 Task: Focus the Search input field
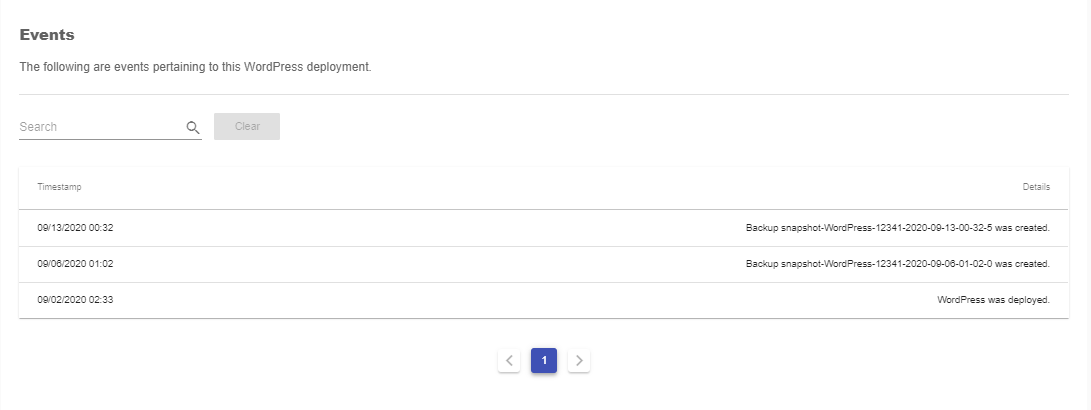coord(101,127)
